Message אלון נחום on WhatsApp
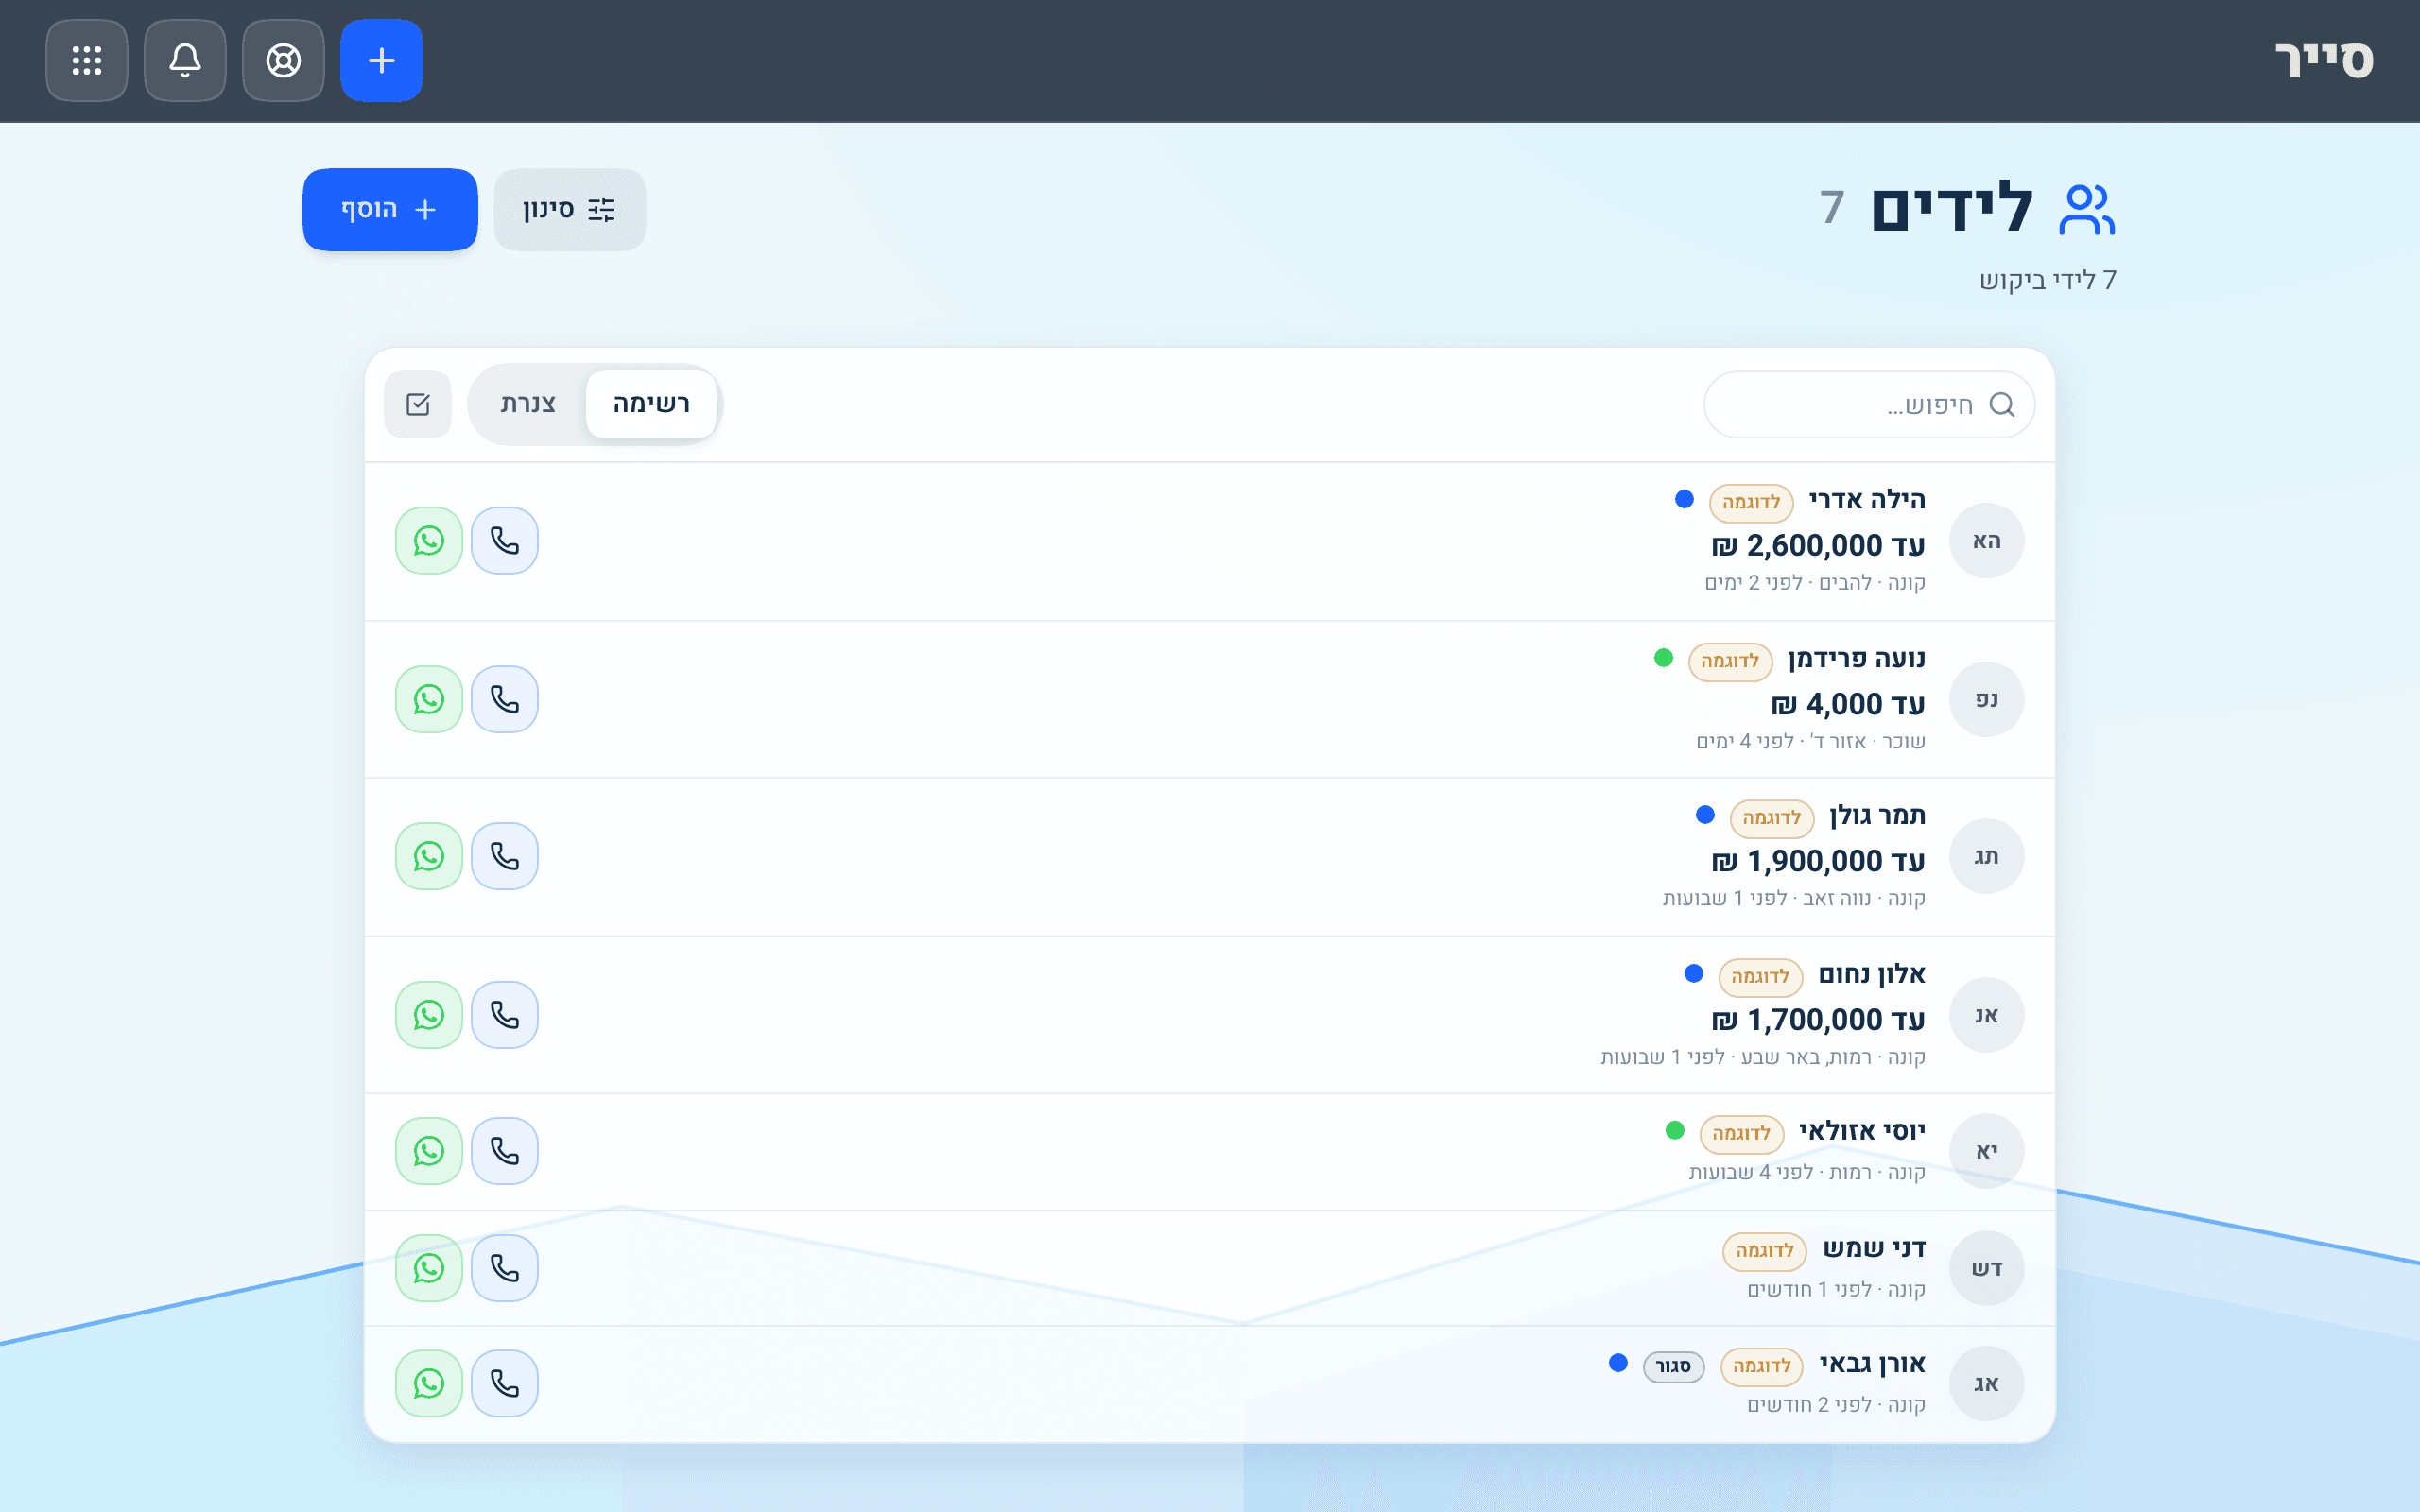Viewport: 2420px width, 1512px height. (x=429, y=1015)
